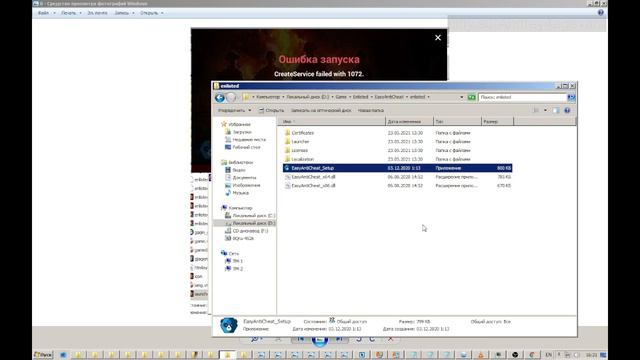Click Photo Viewer delete red X button
This screenshot has width=640, height=360.
click(390, 339)
